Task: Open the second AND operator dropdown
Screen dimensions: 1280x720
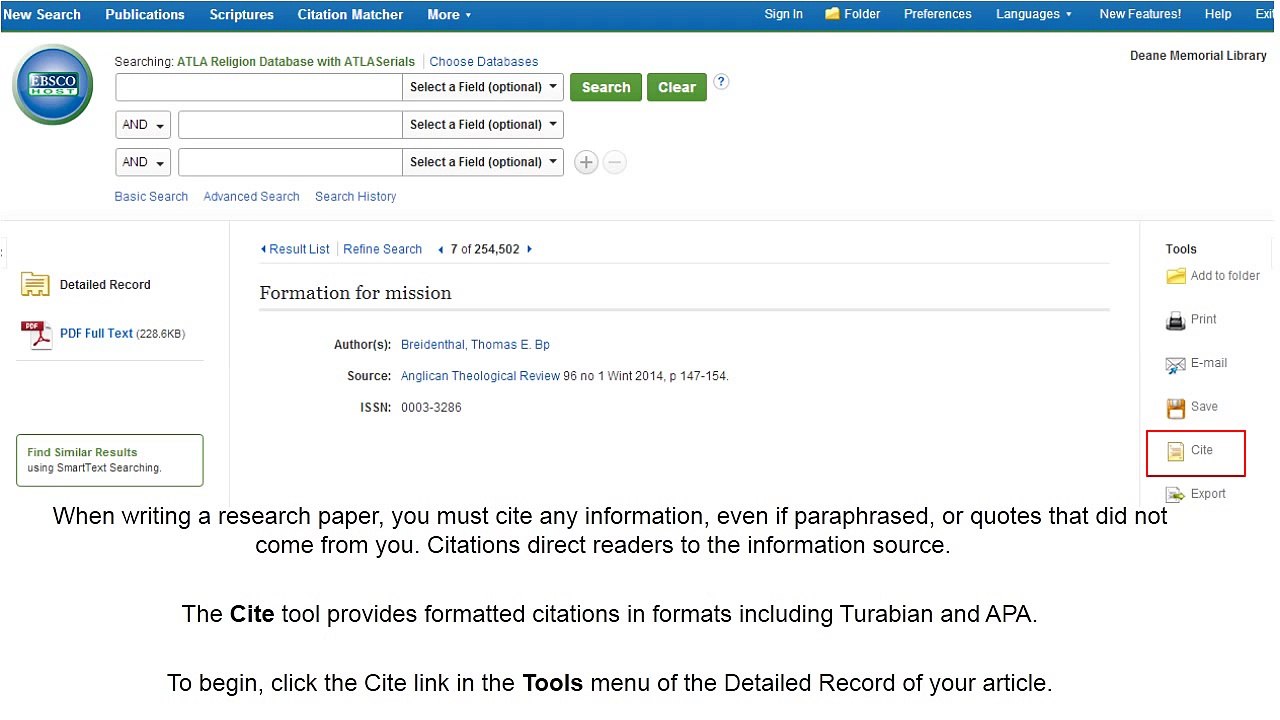Action: (143, 162)
